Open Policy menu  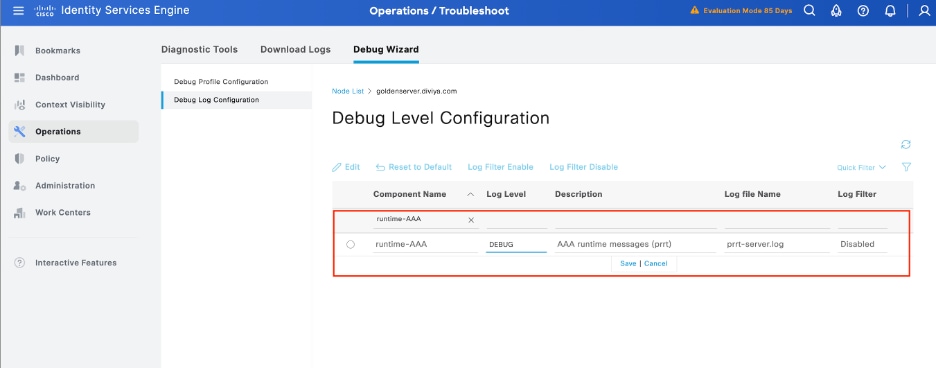[47, 159]
